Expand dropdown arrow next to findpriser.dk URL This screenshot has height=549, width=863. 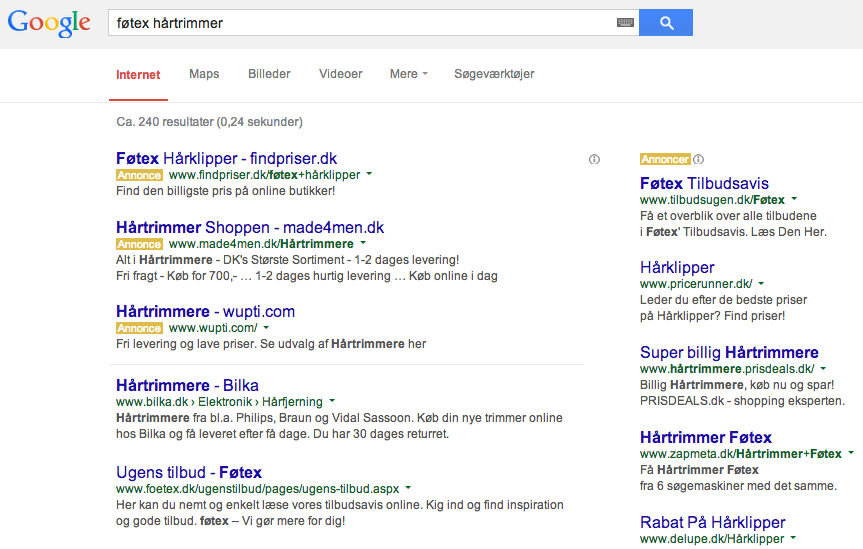pos(369,174)
